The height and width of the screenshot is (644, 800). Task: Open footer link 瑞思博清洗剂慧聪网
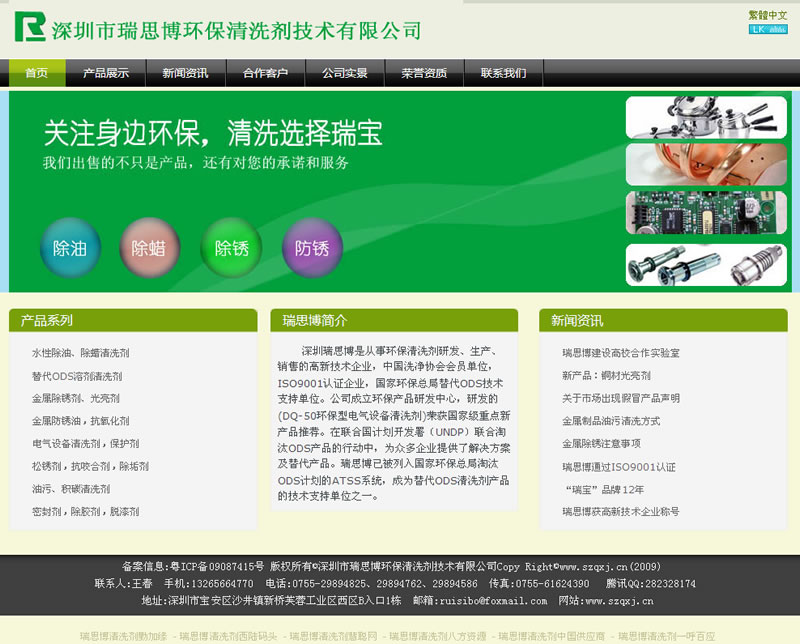333,636
